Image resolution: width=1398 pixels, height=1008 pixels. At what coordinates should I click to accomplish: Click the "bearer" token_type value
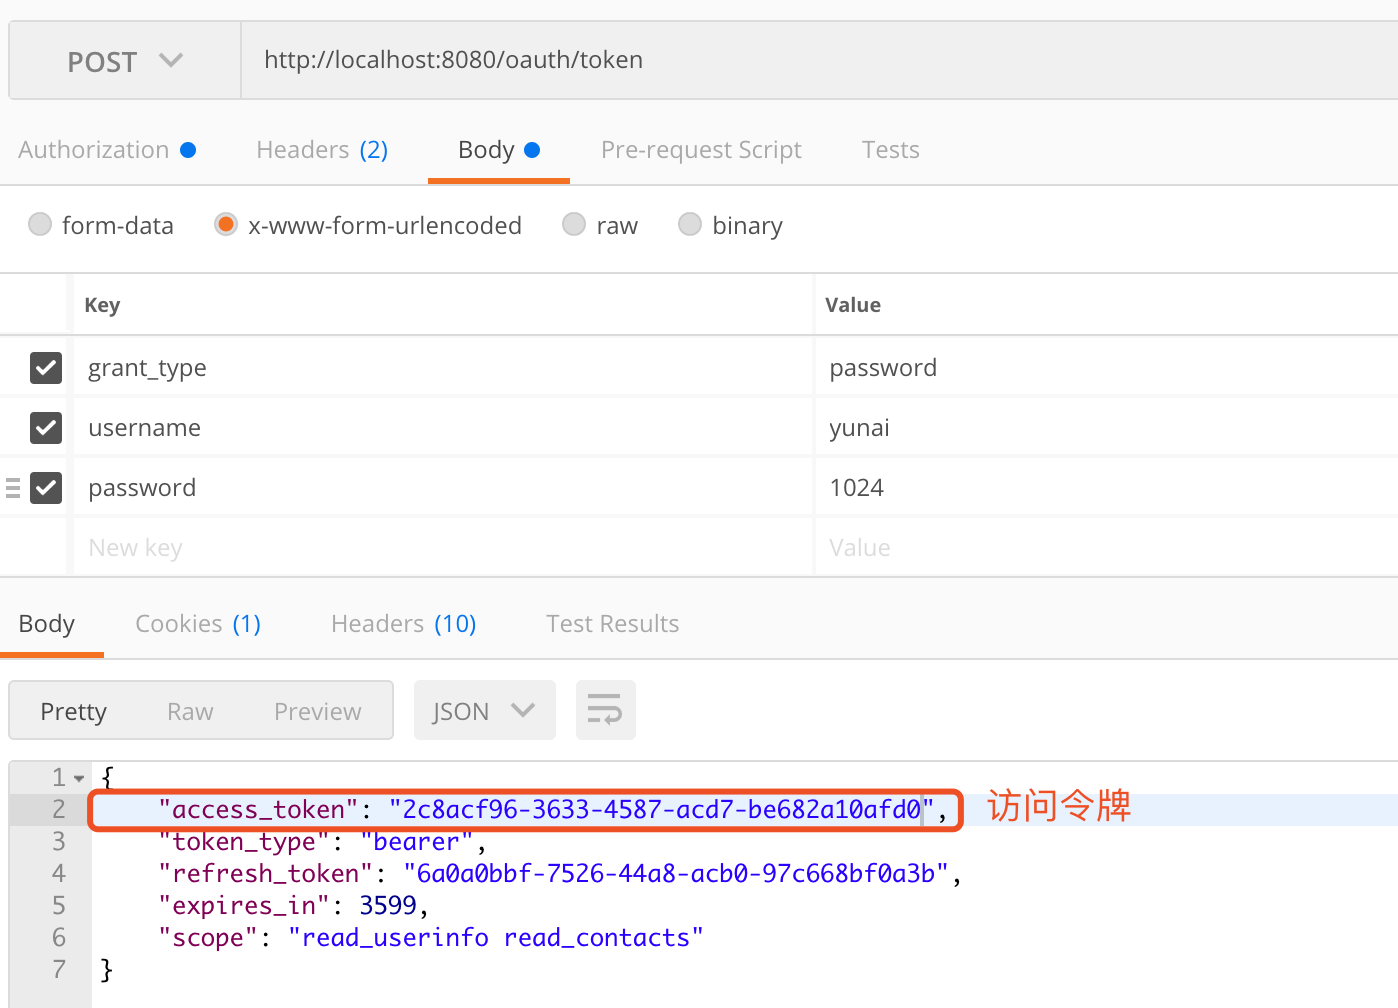point(416,842)
